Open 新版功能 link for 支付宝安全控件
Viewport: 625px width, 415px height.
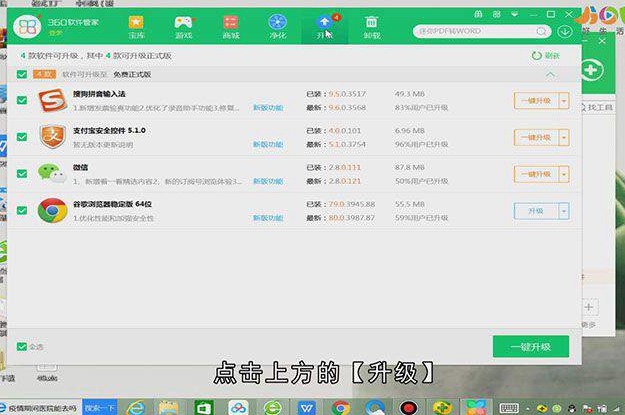pyautogui.click(x=268, y=144)
